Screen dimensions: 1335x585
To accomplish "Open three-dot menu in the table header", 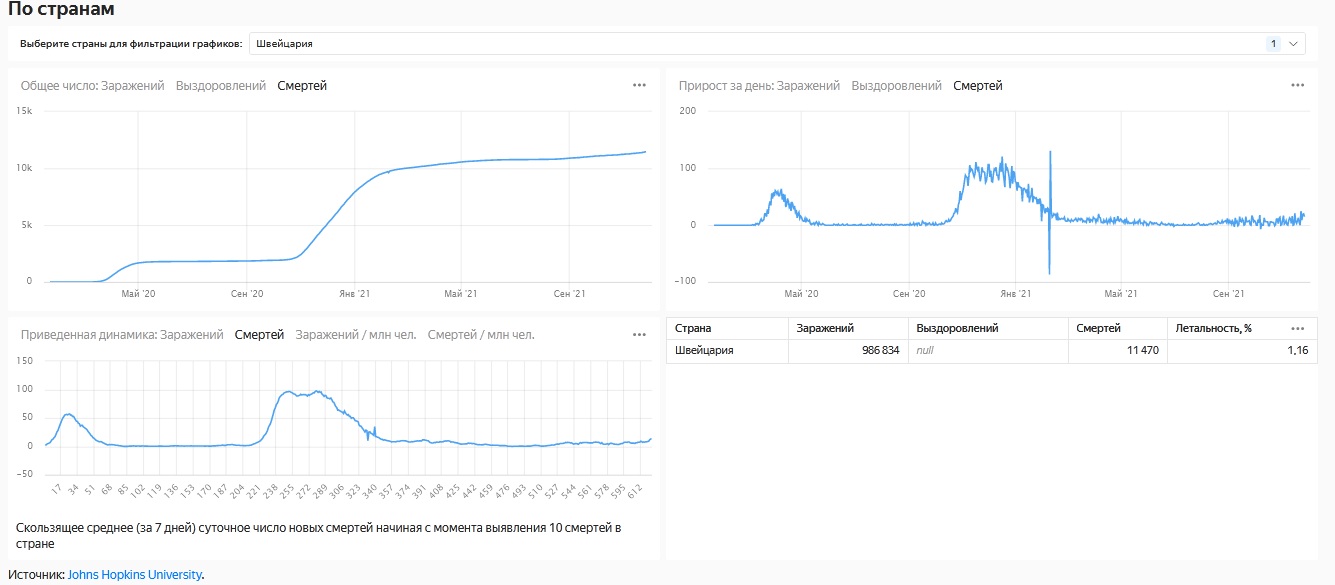I will click(x=1297, y=328).
